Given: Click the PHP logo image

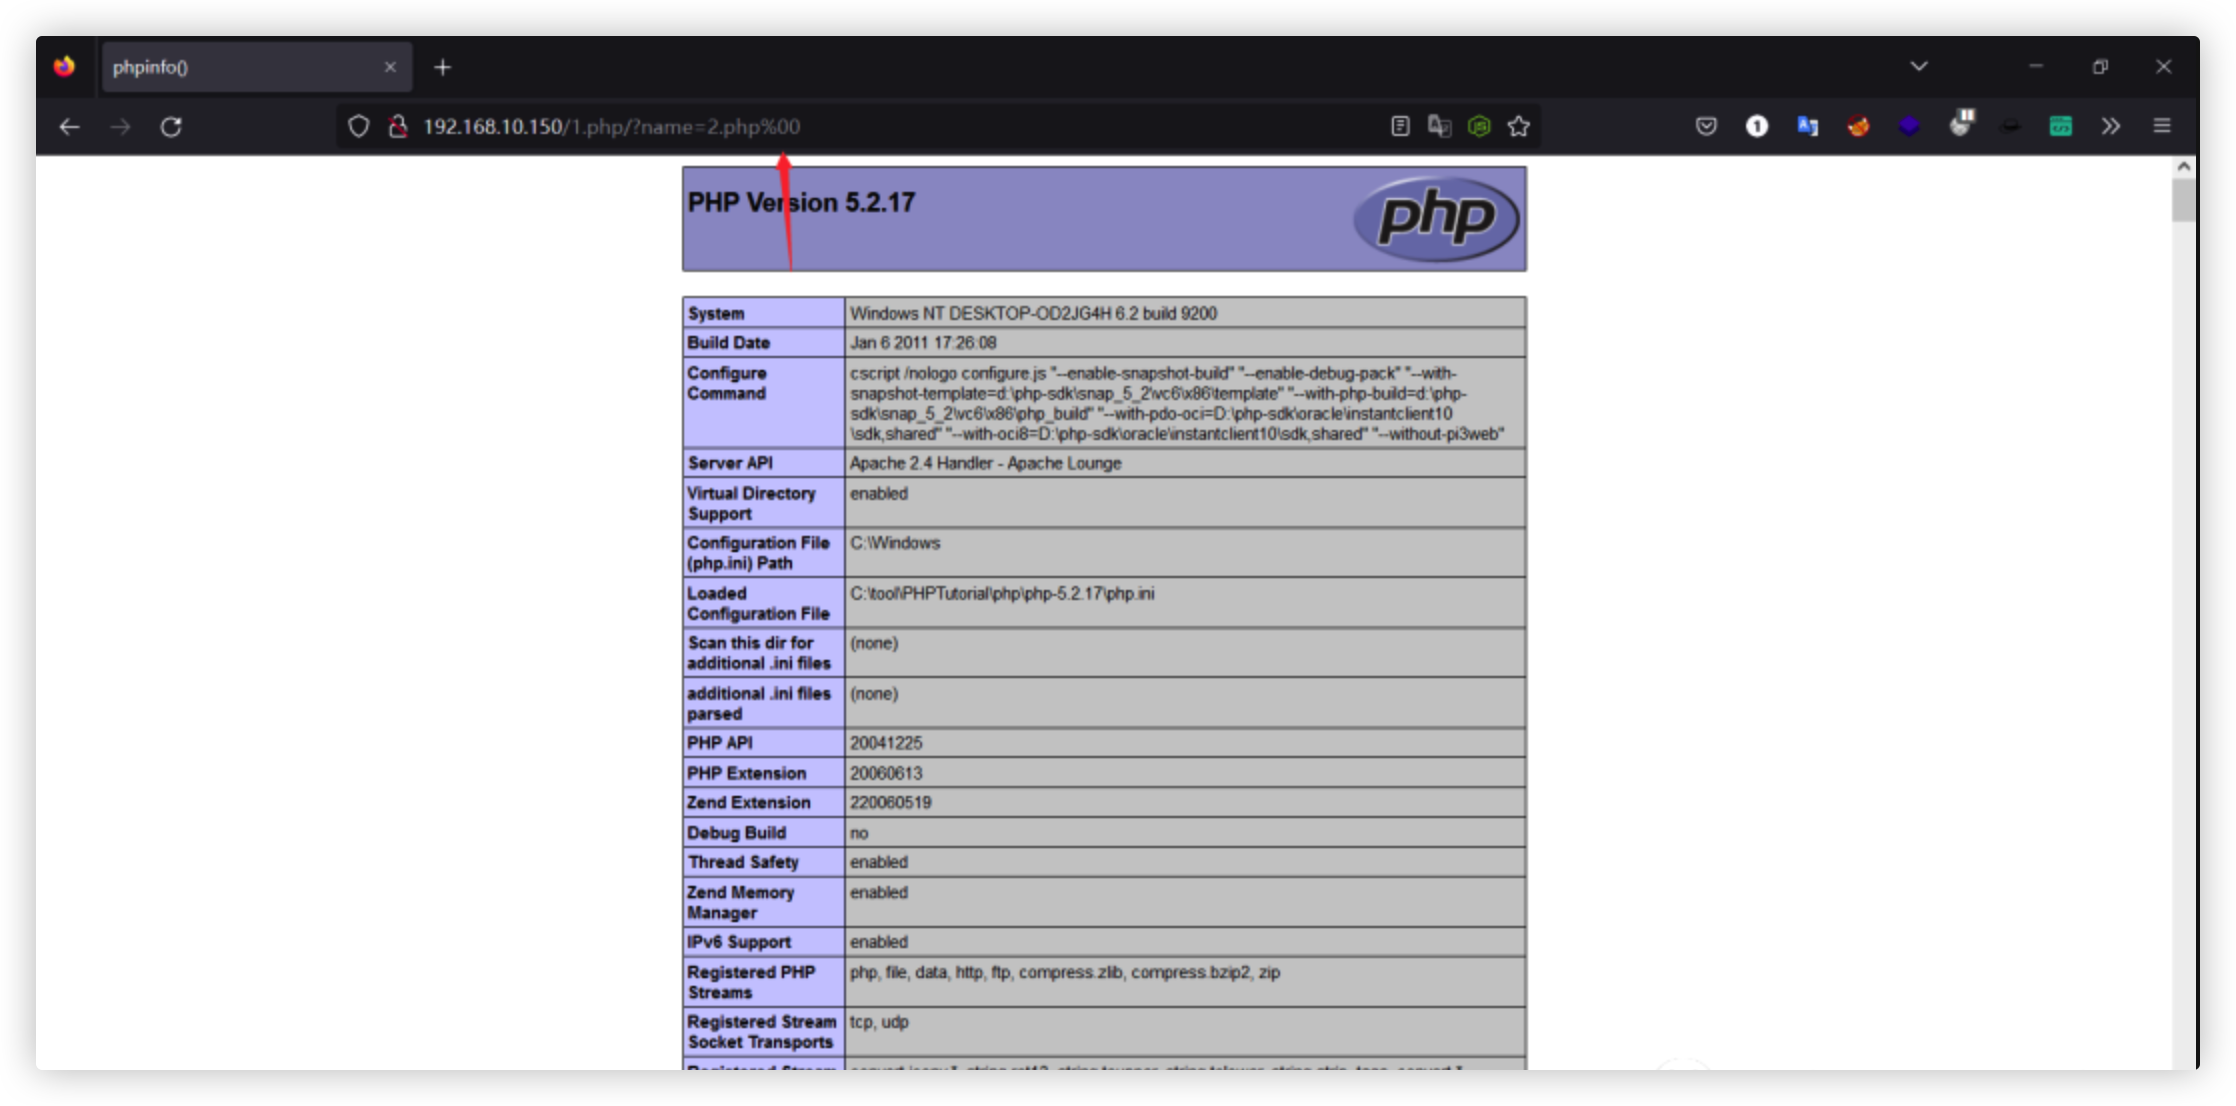Looking at the screenshot, I should [1435, 219].
